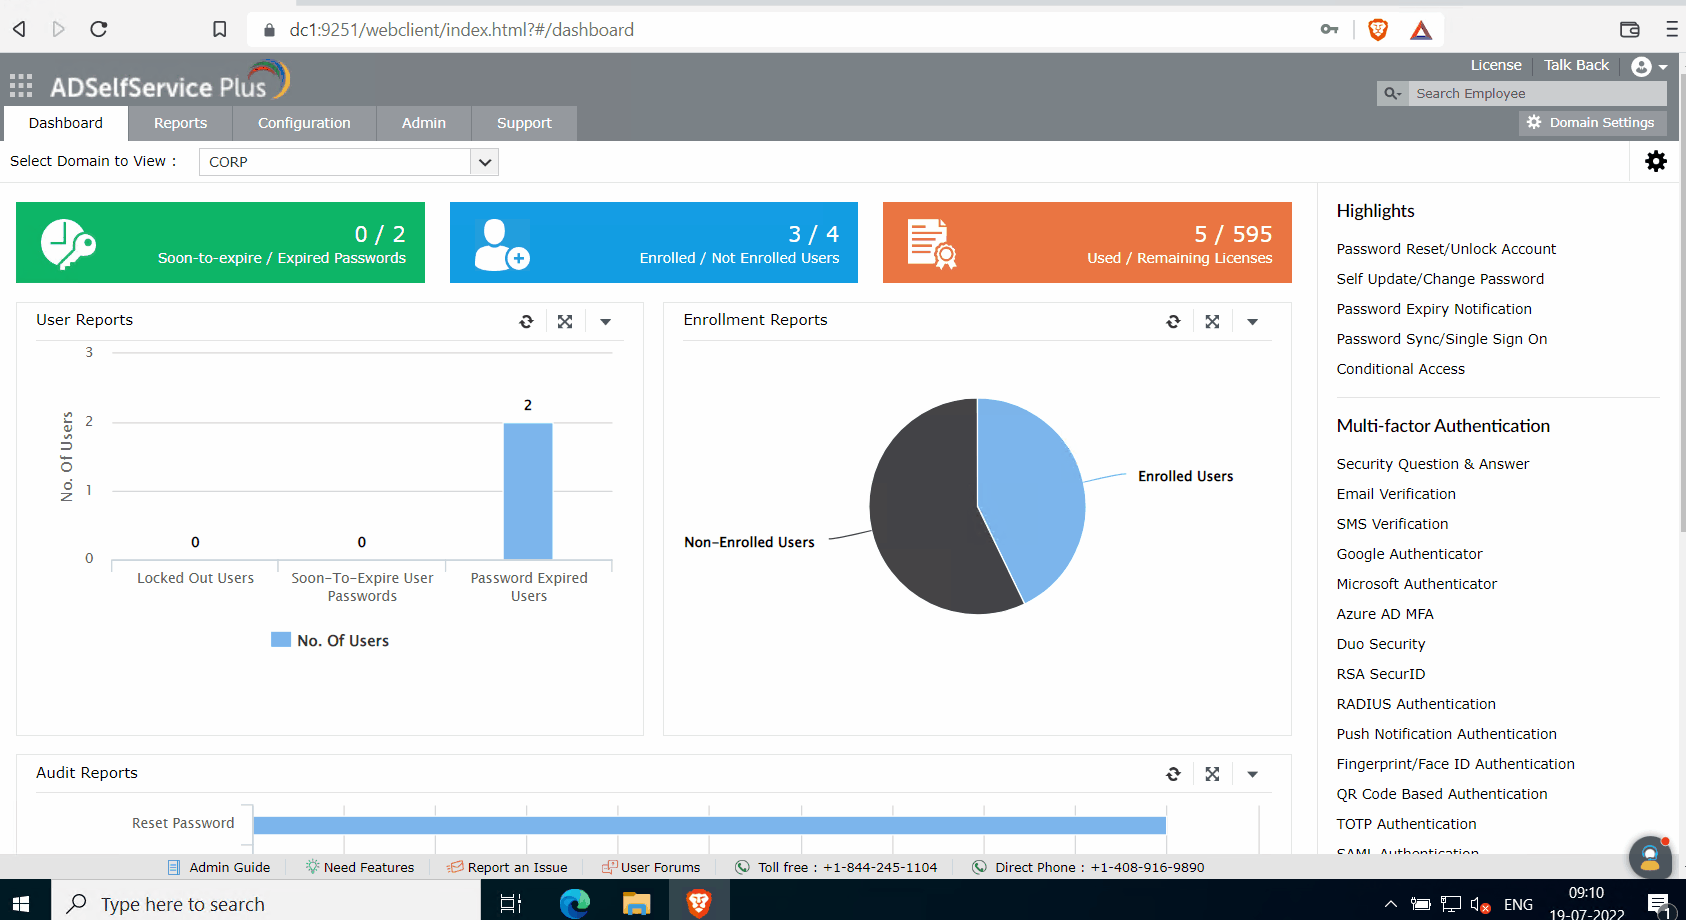Refresh the User Reports widget
Viewport: 1686px width, 920px height.
[526, 321]
